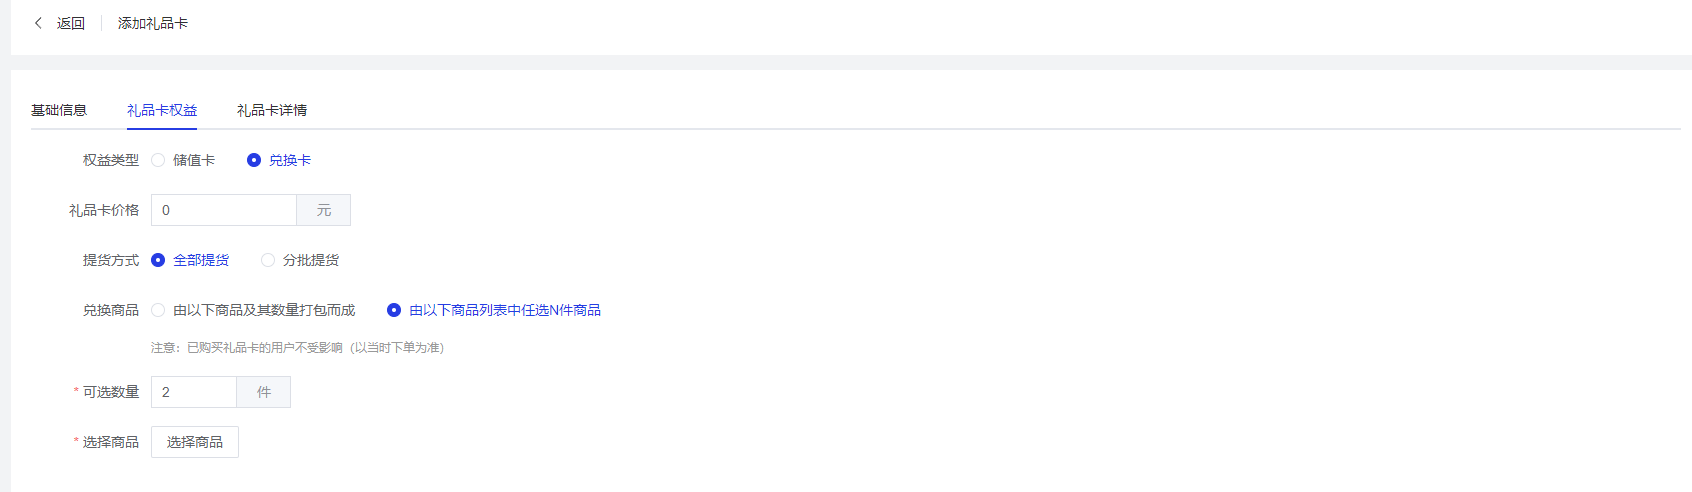Click the 兑换商品 field label

[111, 310]
